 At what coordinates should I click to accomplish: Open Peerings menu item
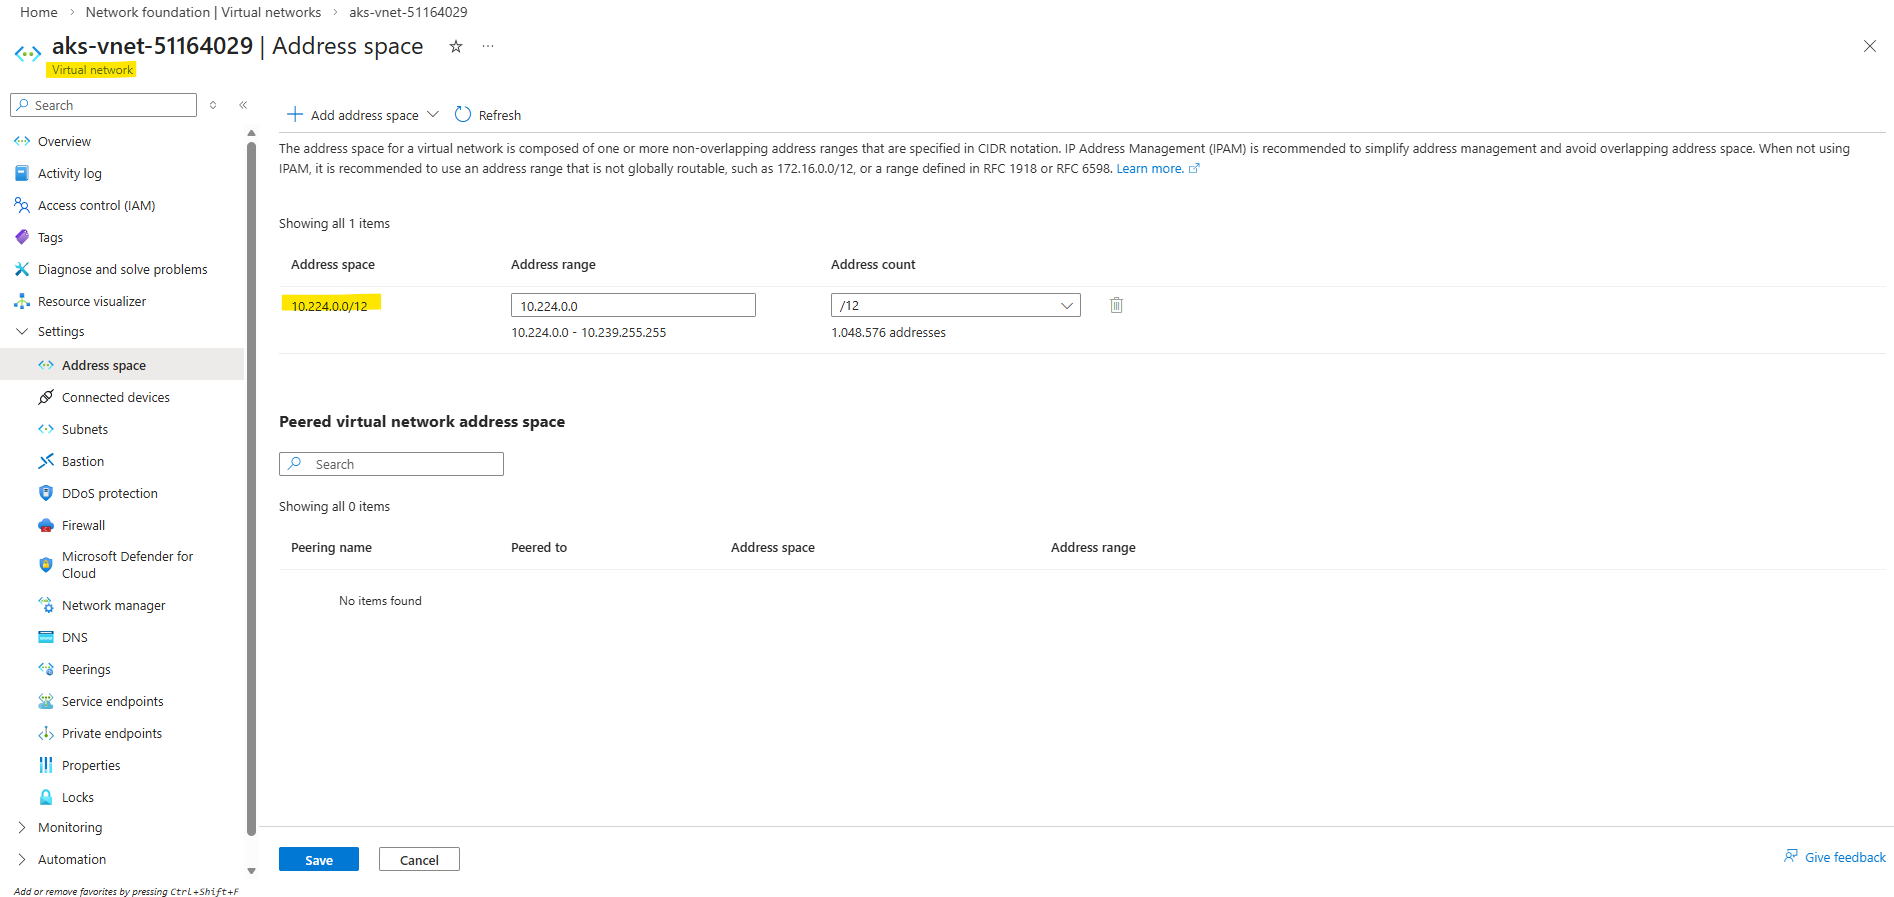(86, 670)
